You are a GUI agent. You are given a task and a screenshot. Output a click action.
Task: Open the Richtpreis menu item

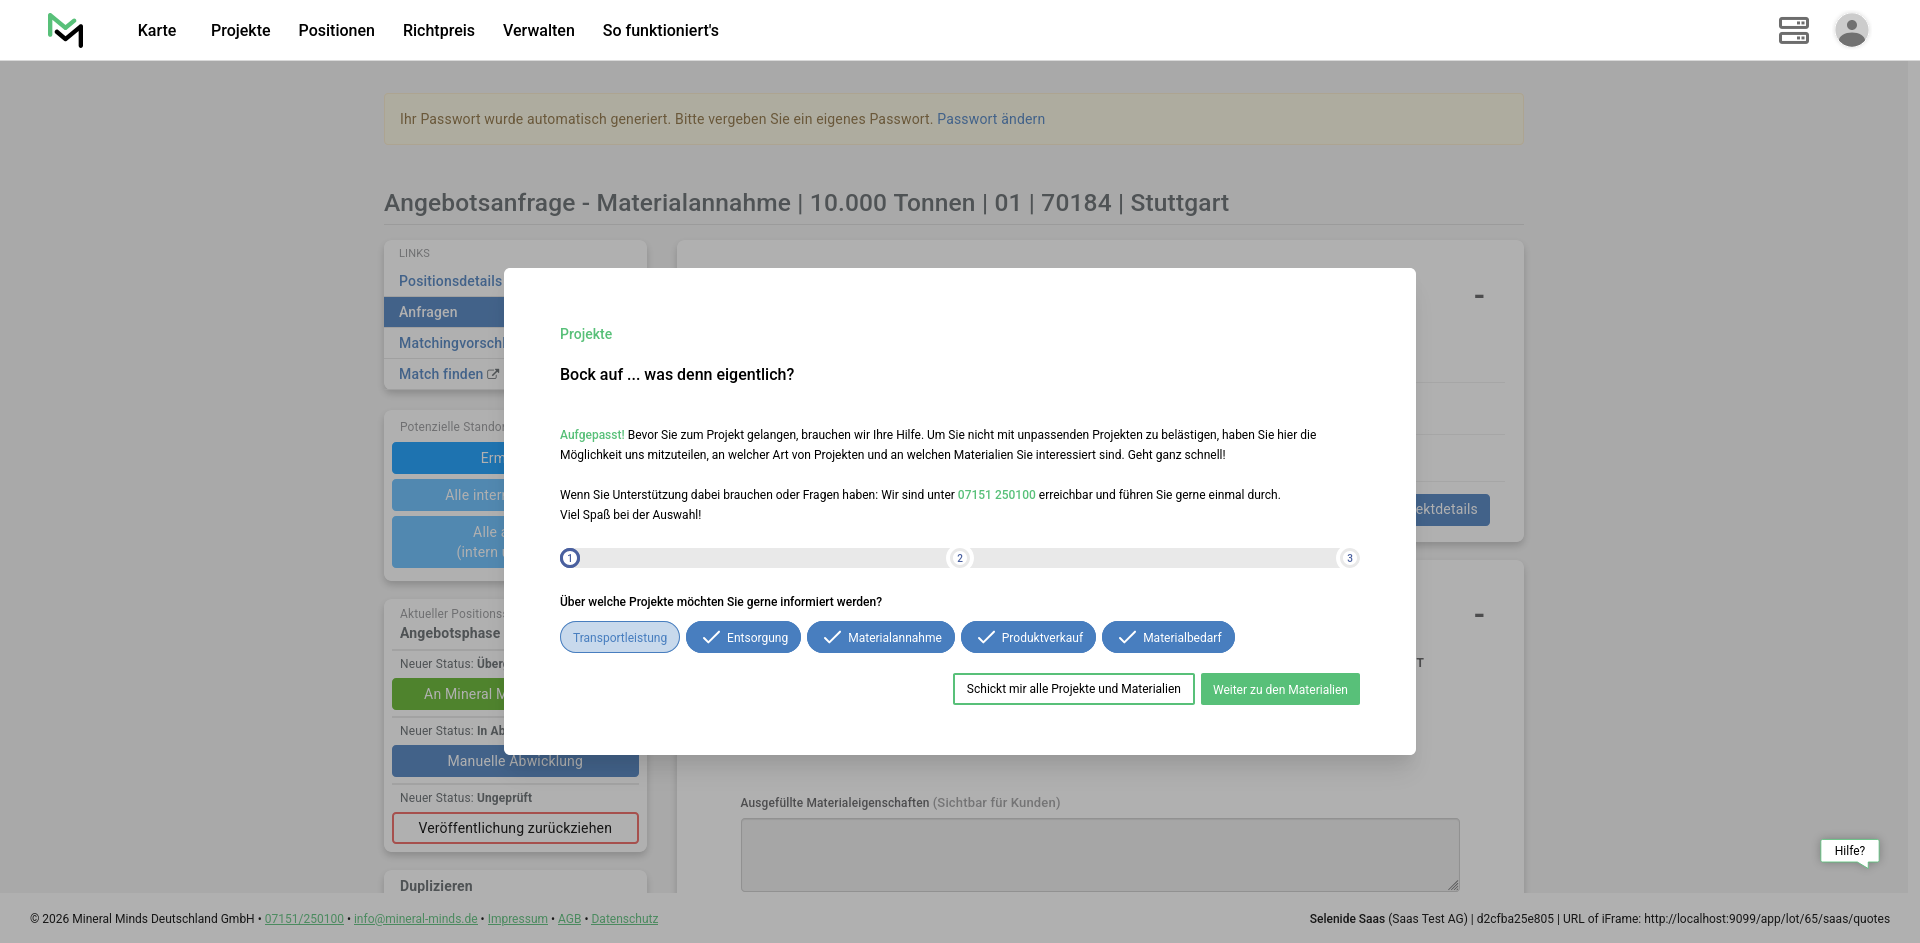(x=438, y=30)
